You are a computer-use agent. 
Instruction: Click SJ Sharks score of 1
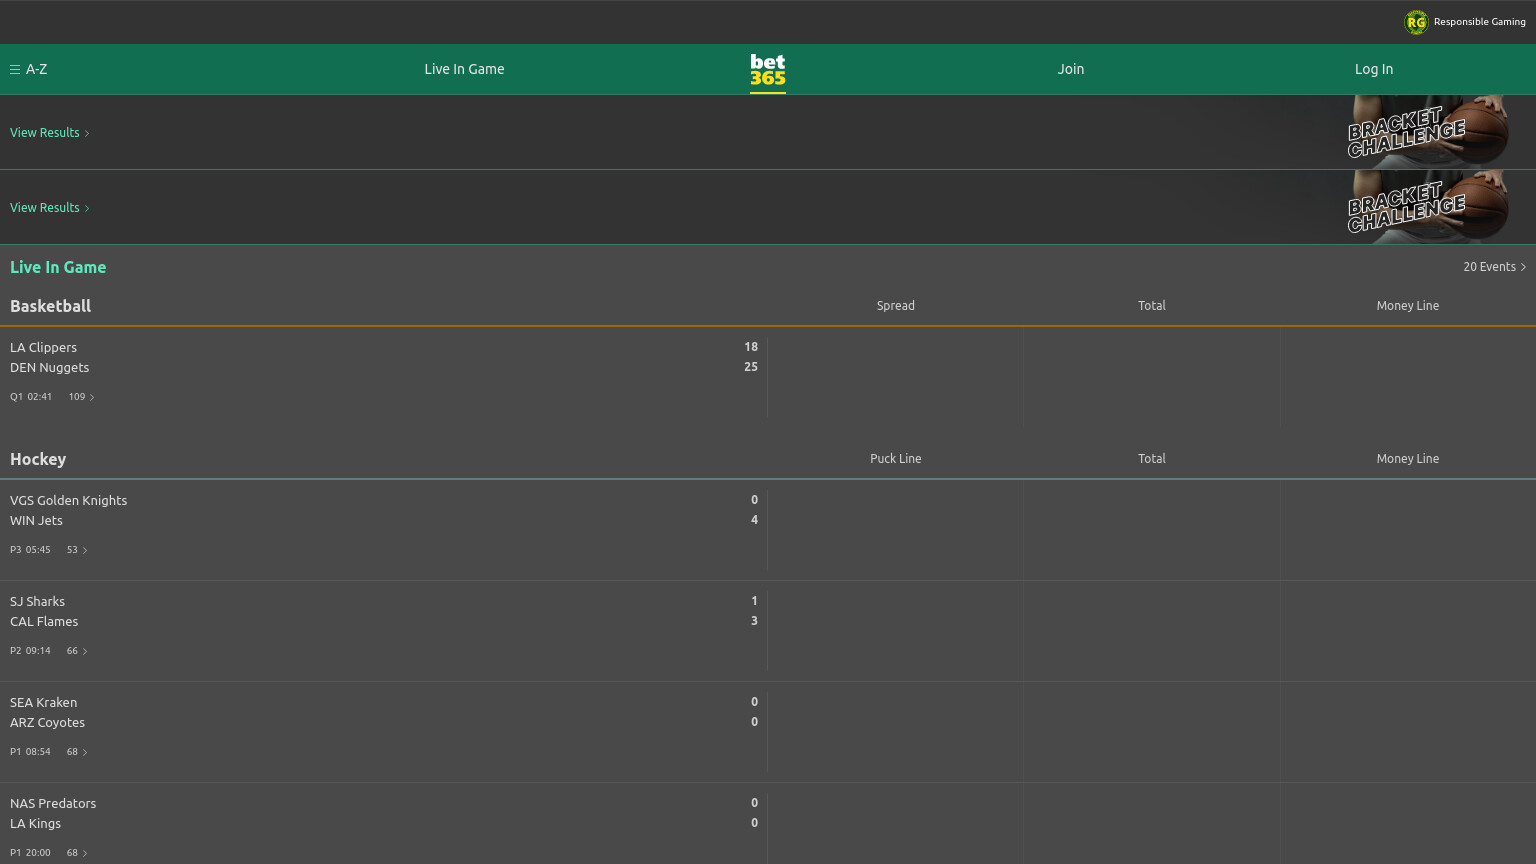click(754, 601)
